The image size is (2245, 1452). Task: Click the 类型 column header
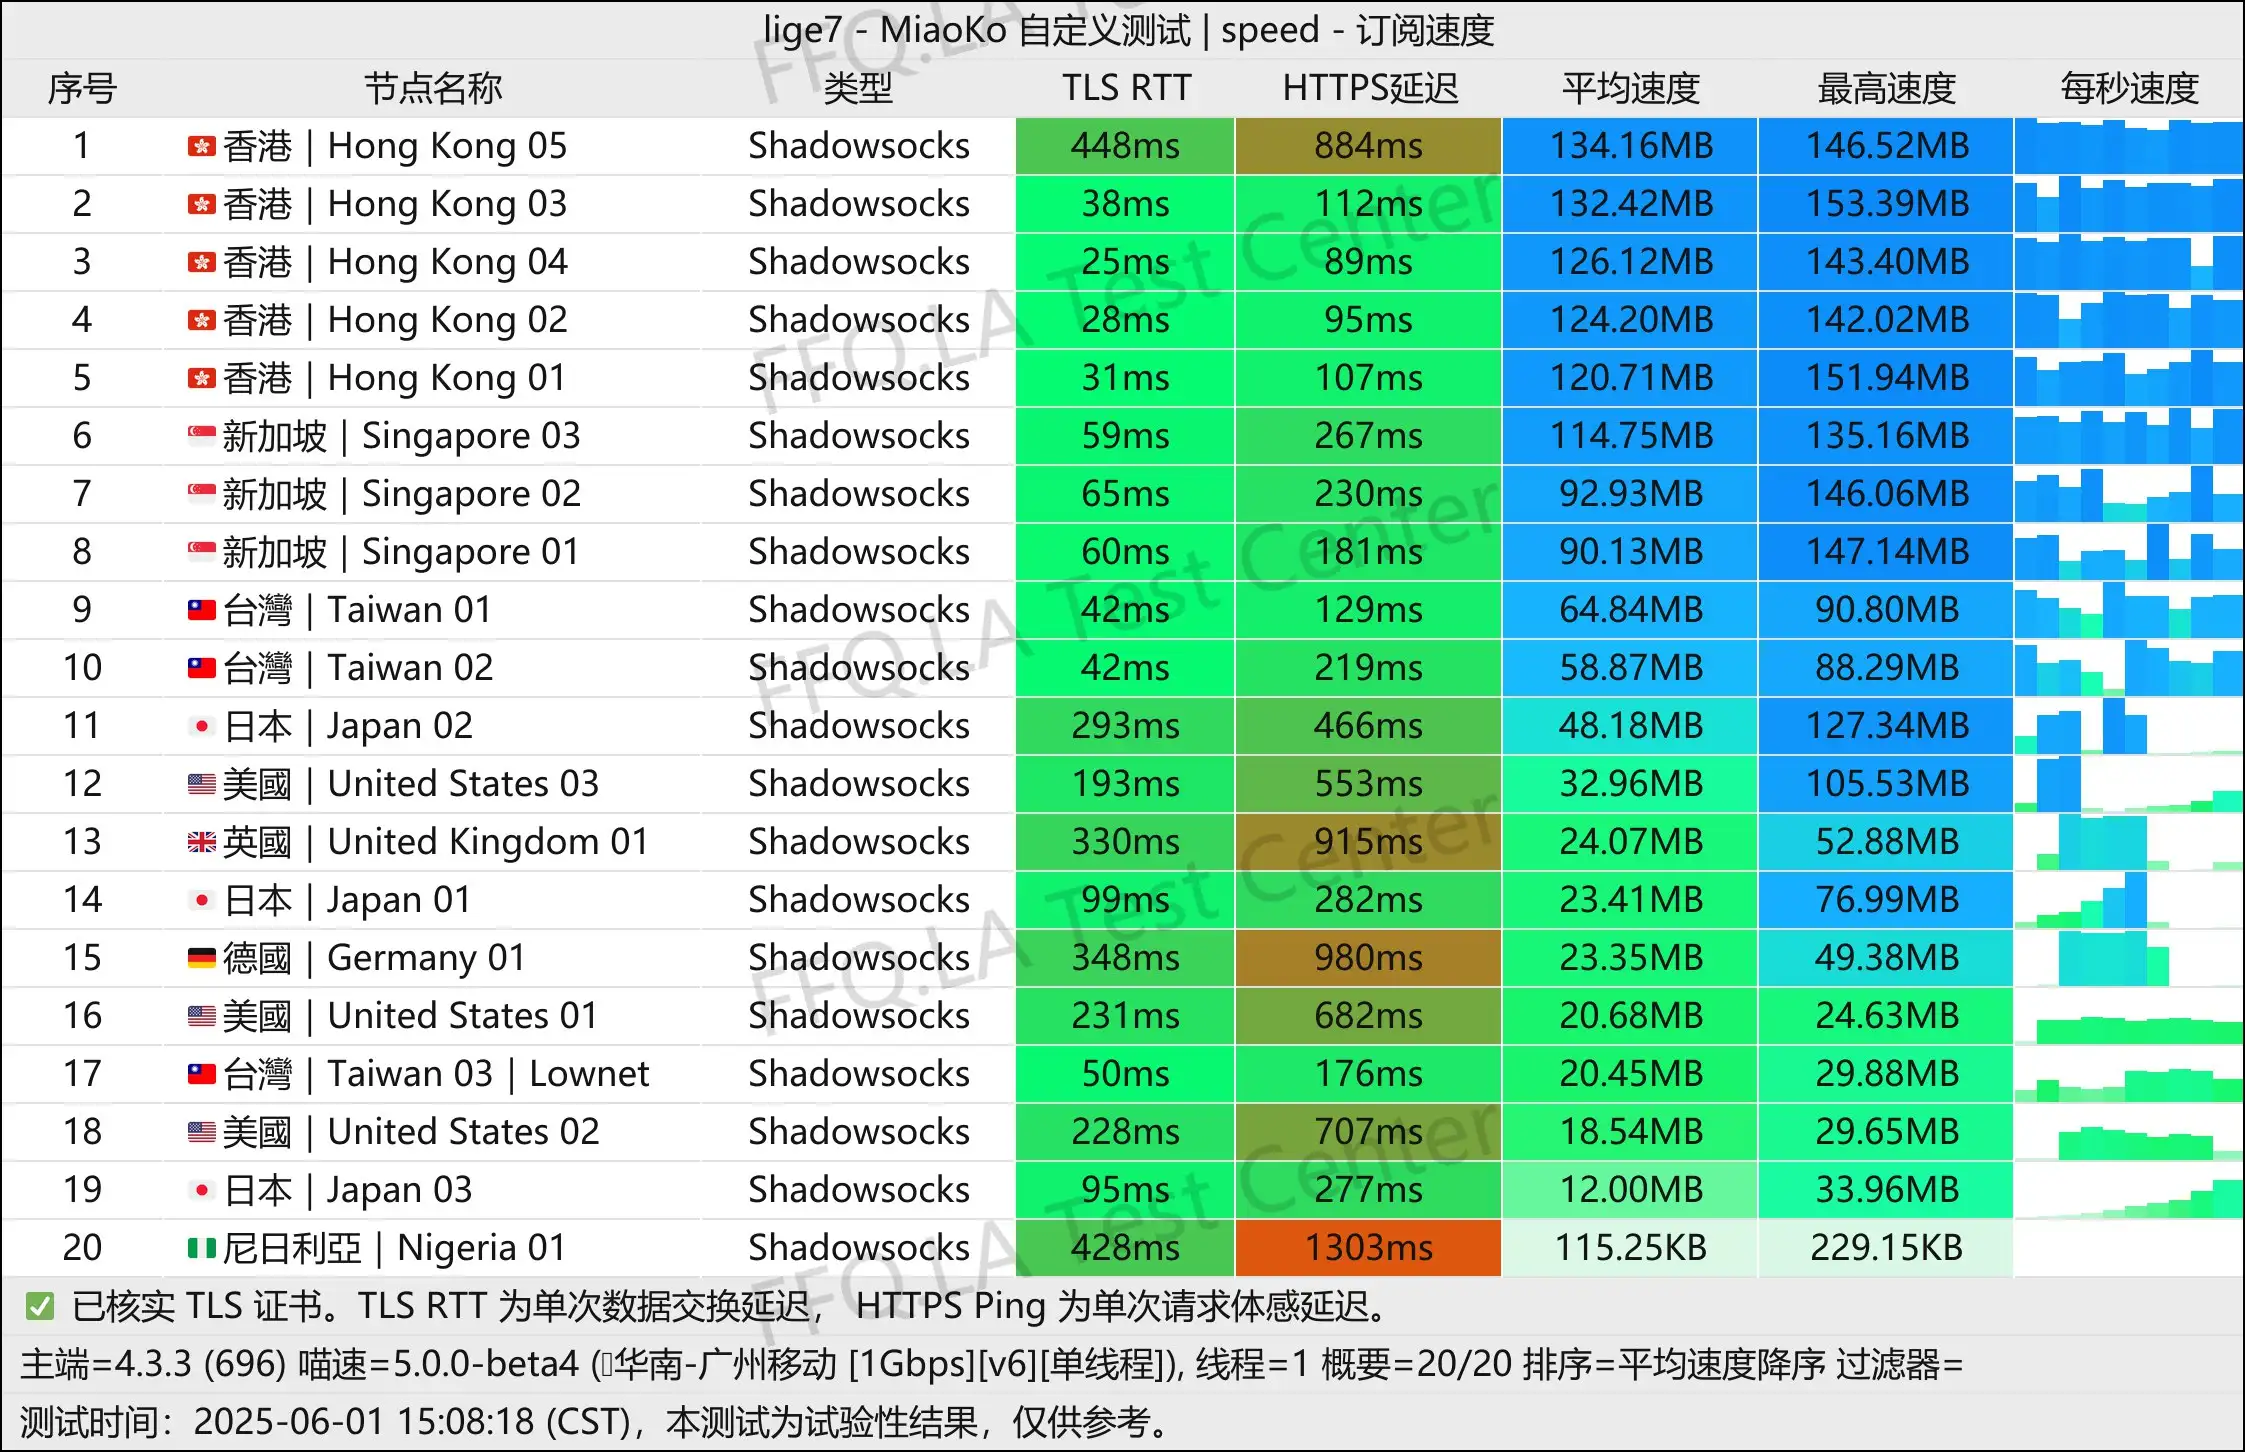click(858, 88)
